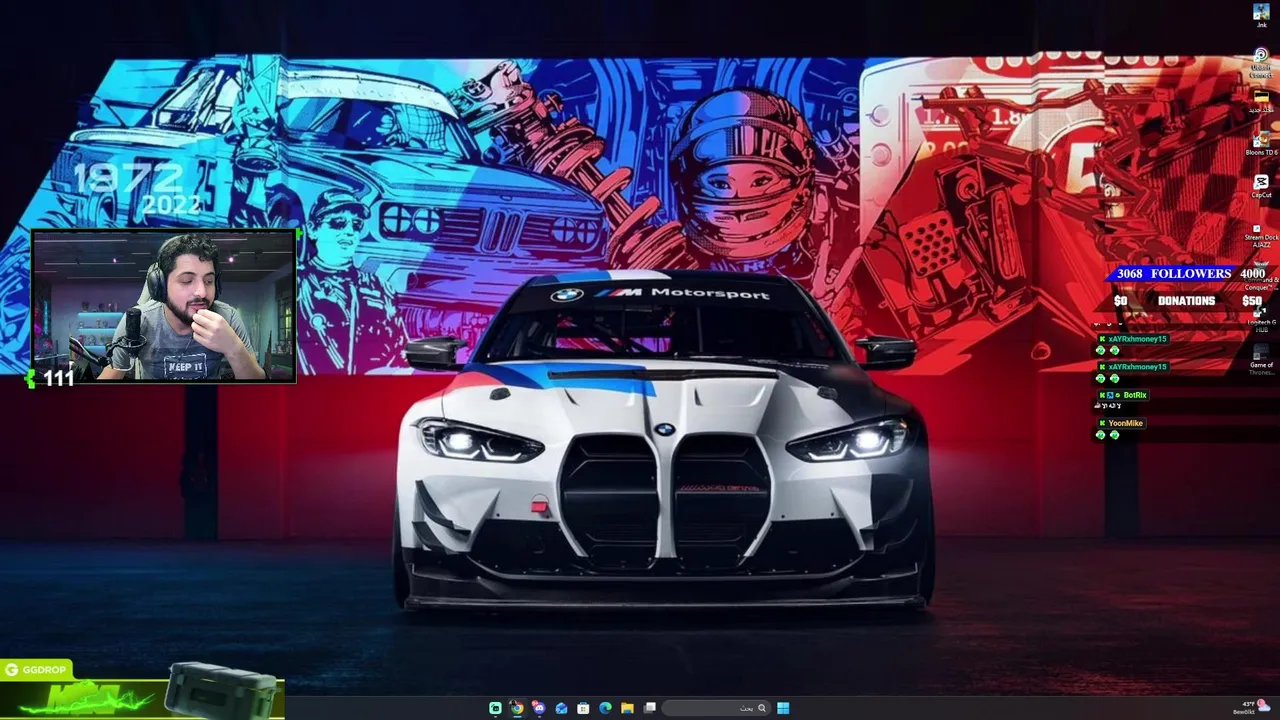Screen dimensions: 1280x720
Task: Click the Windows Start button
Action: (783, 708)
